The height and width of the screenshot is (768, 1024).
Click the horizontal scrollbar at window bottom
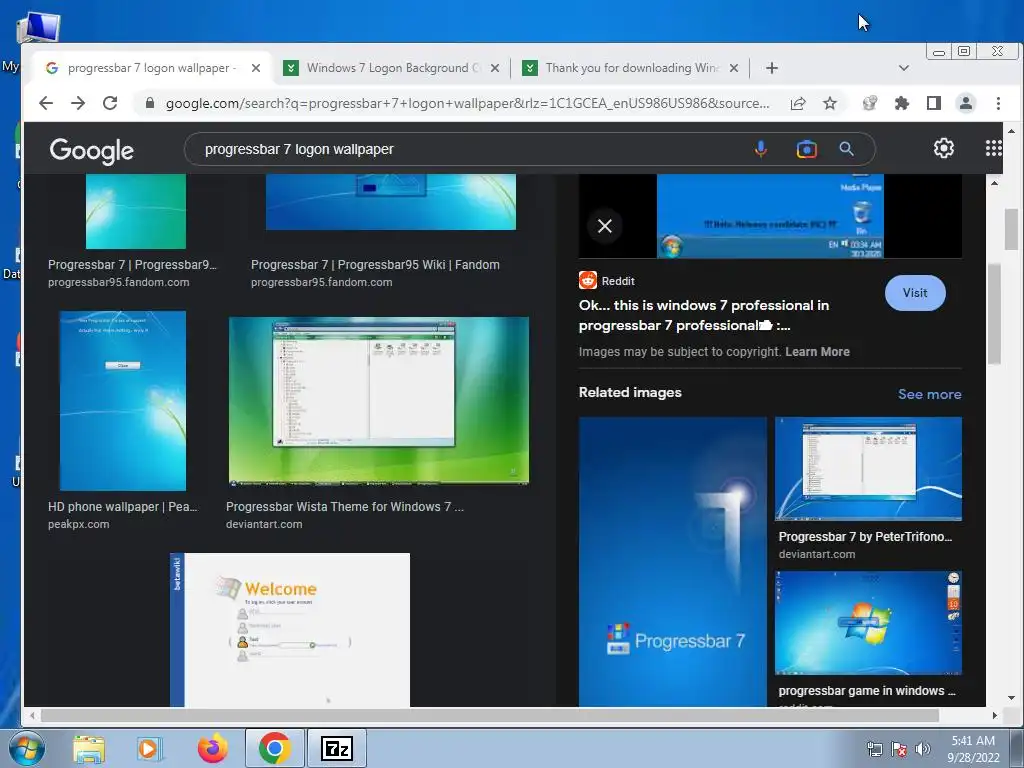click(490, 715)
